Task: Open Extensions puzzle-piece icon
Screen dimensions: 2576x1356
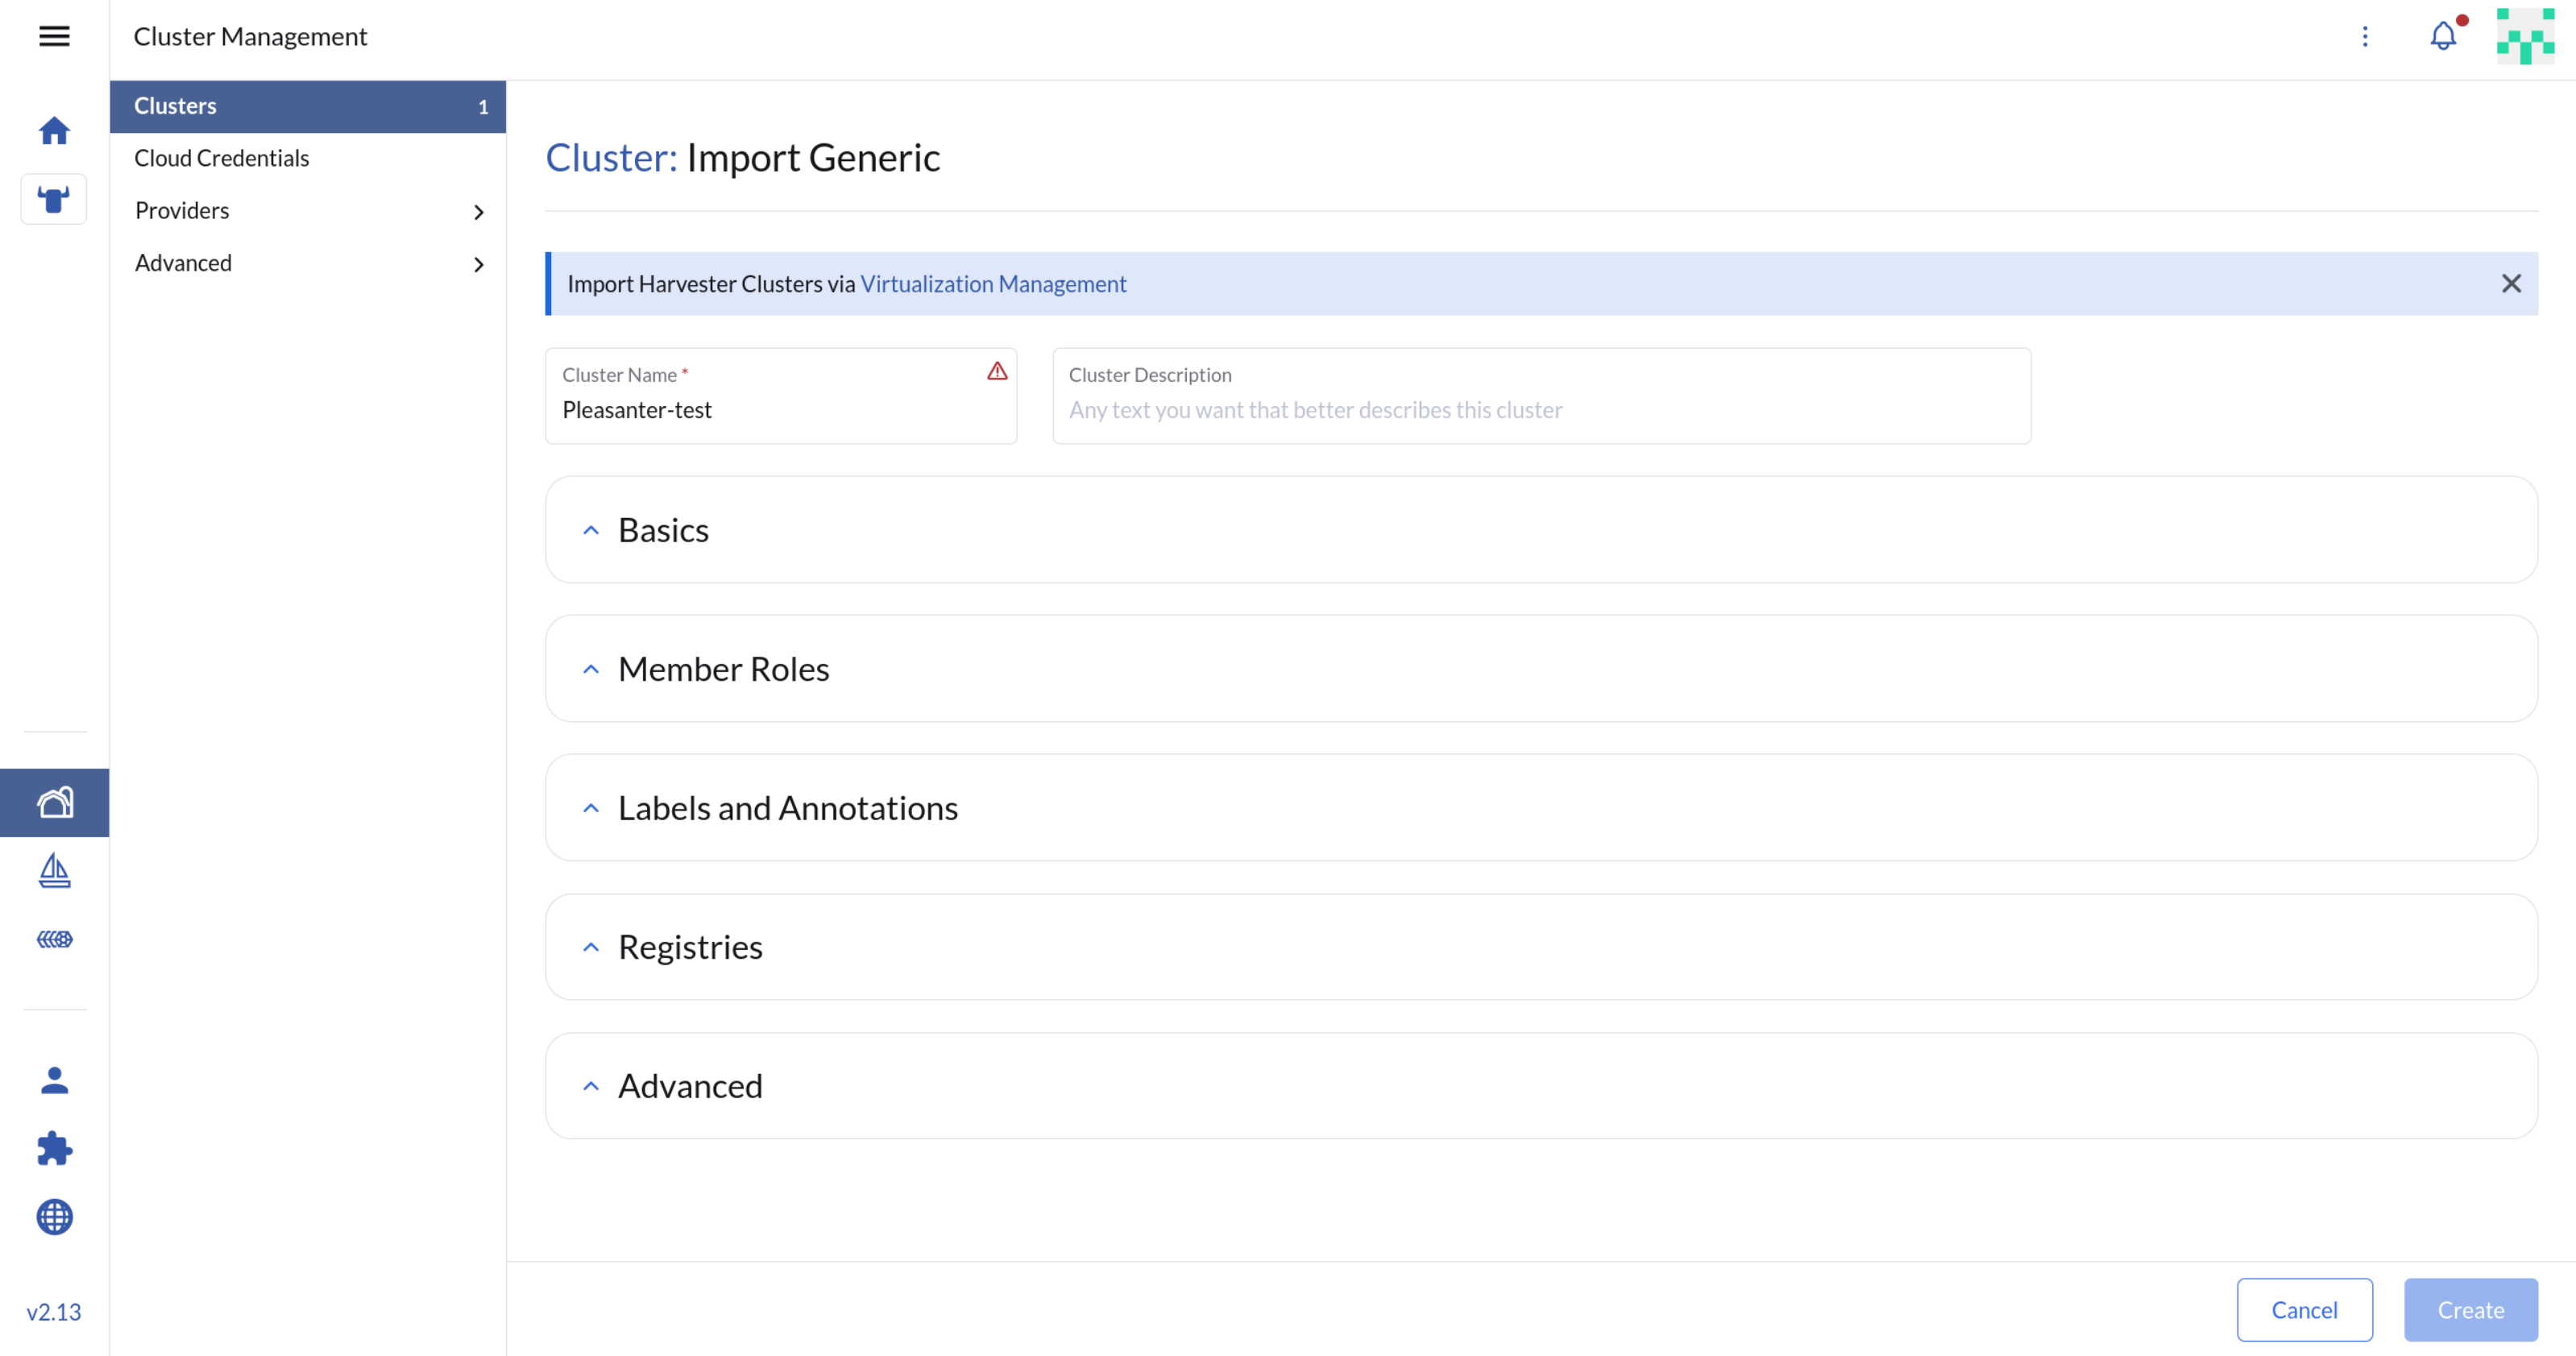Action: point(54,1148)
